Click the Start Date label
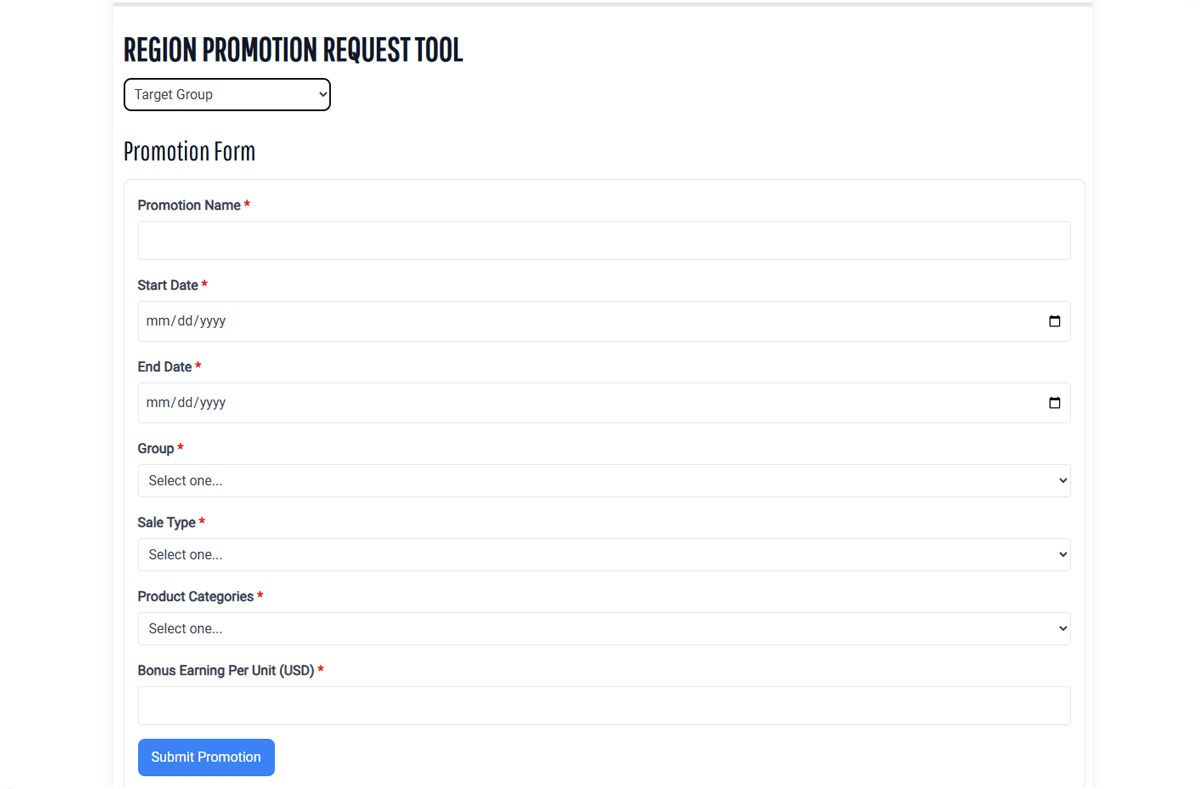The image size is (1200, 789). (168, 285)
